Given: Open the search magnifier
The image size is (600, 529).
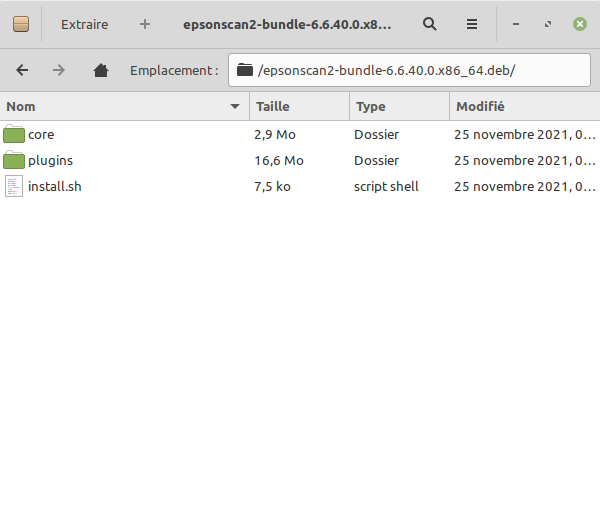Looking at the screenshot, I should pos(430,24).
